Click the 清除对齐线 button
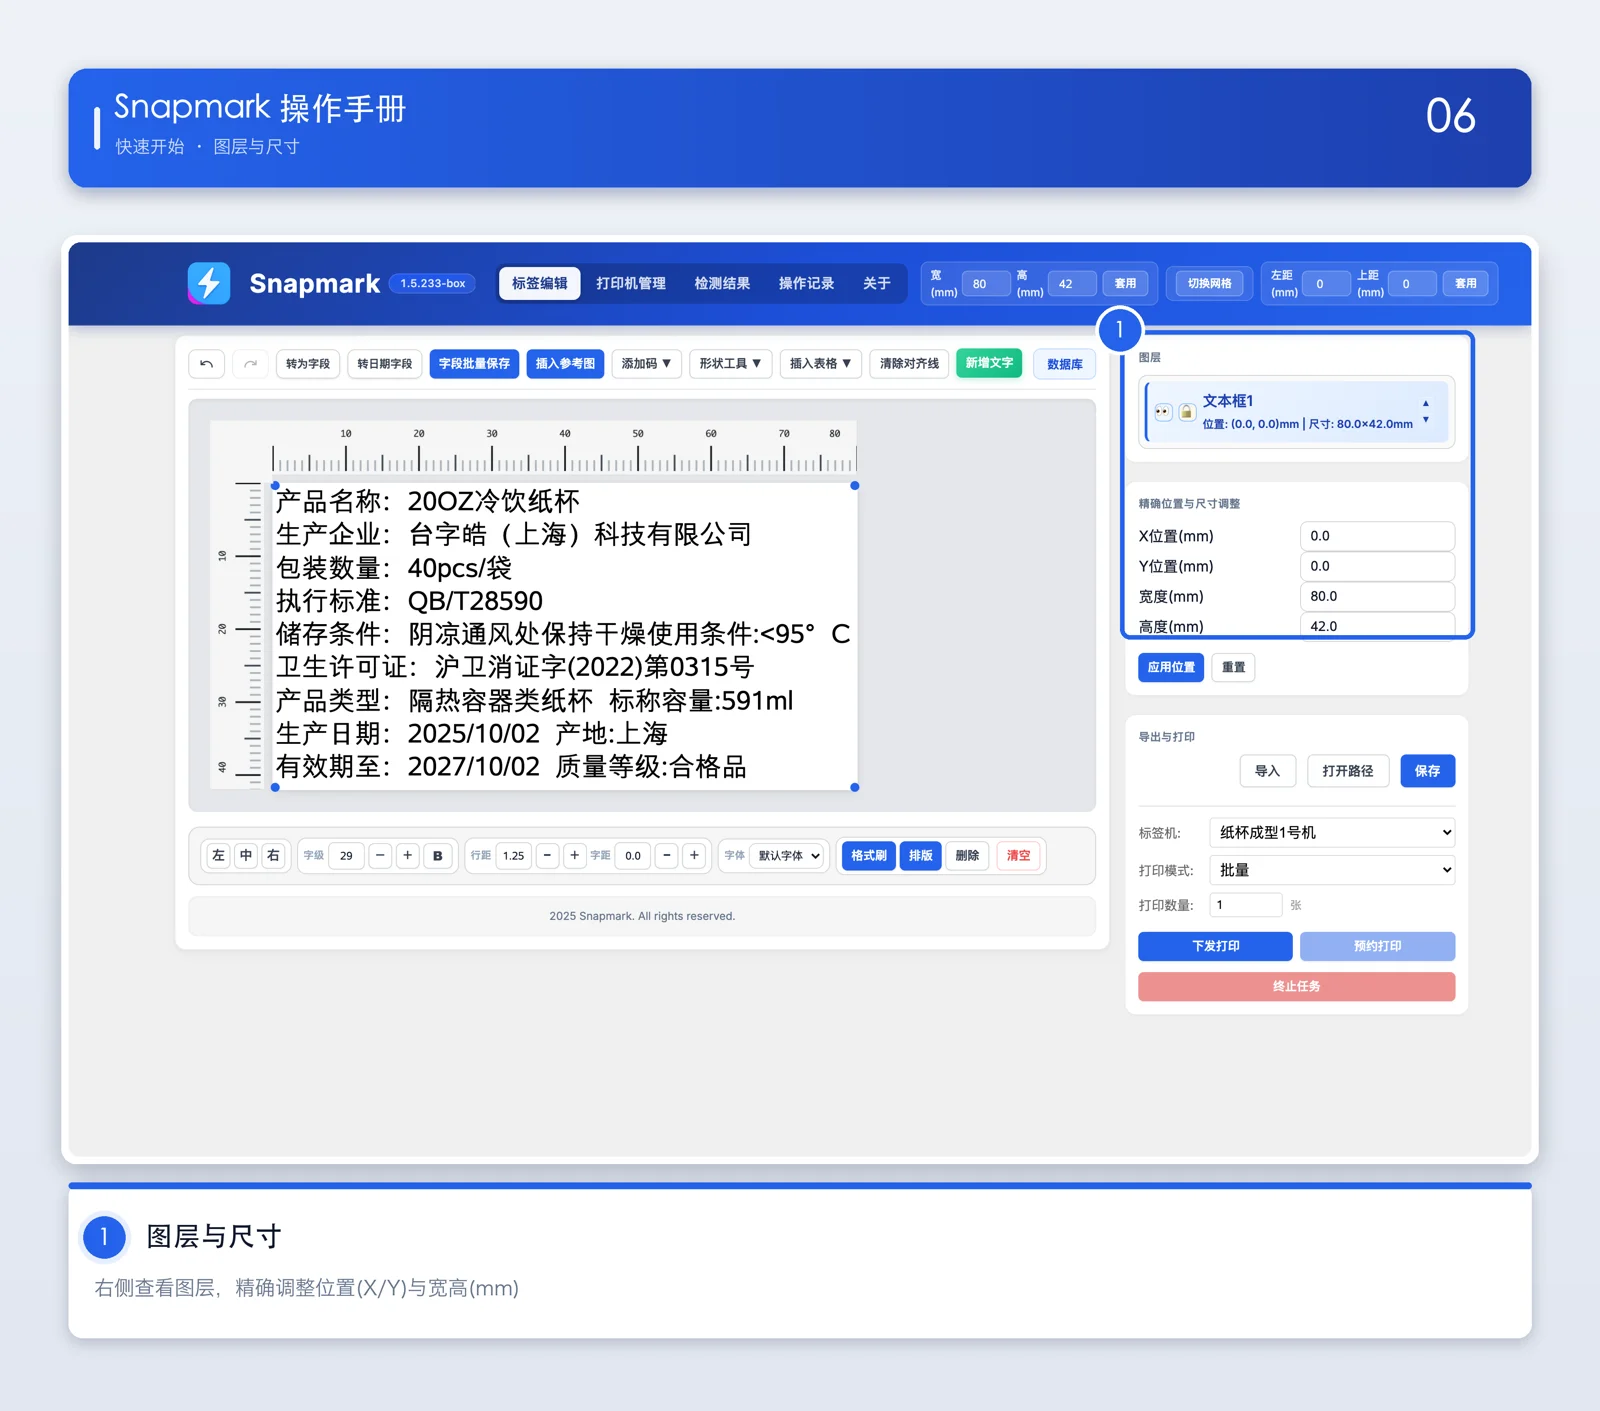1600x1411 pixels. (x=909, y=364)
